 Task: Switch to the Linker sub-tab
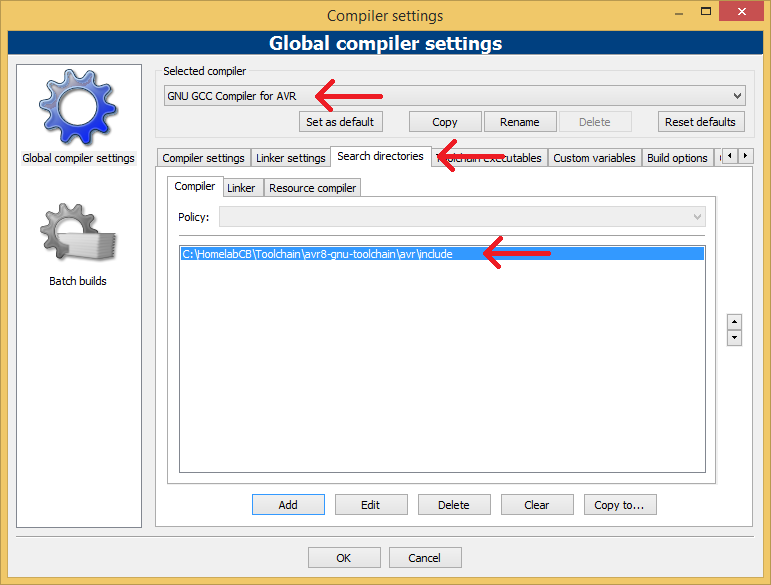click(241, 188)
